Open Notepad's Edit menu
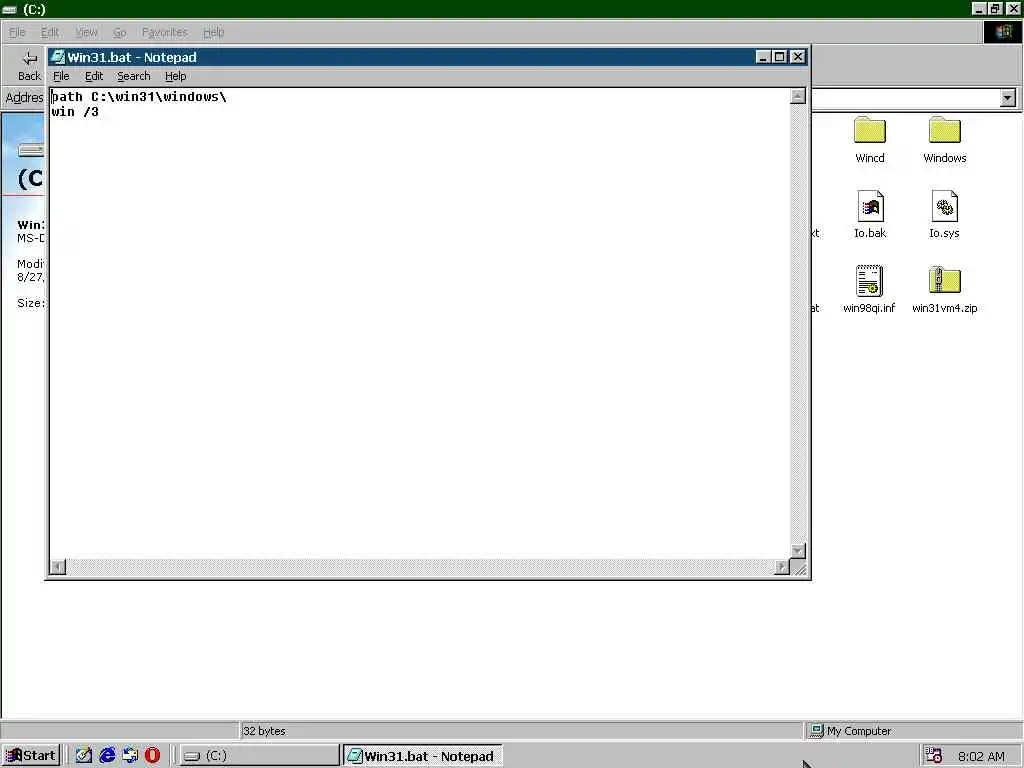Image resolution: width=1024 pixels, height=768 pixels. (x=94, y=76)
